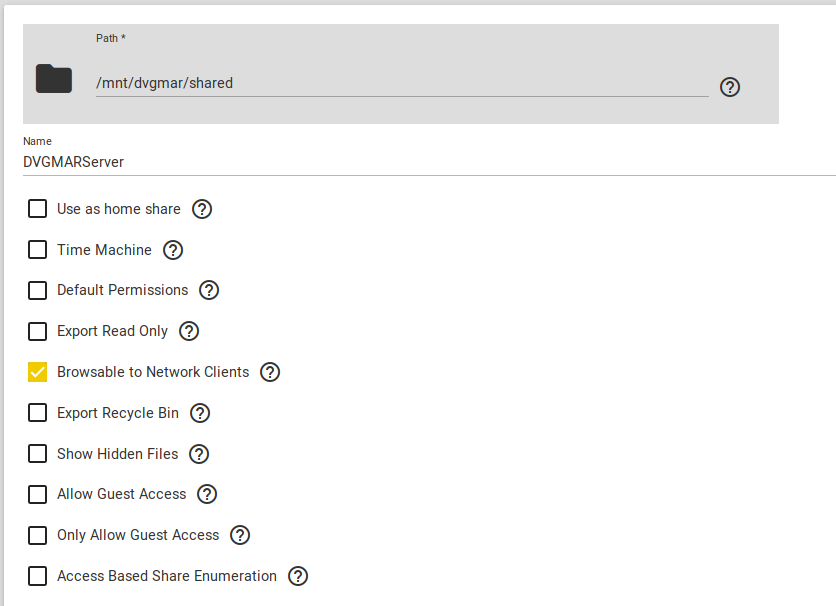Click the Path field /mnt/dvgmar/shared
This screenshot has width=836, height=606.
400,83
